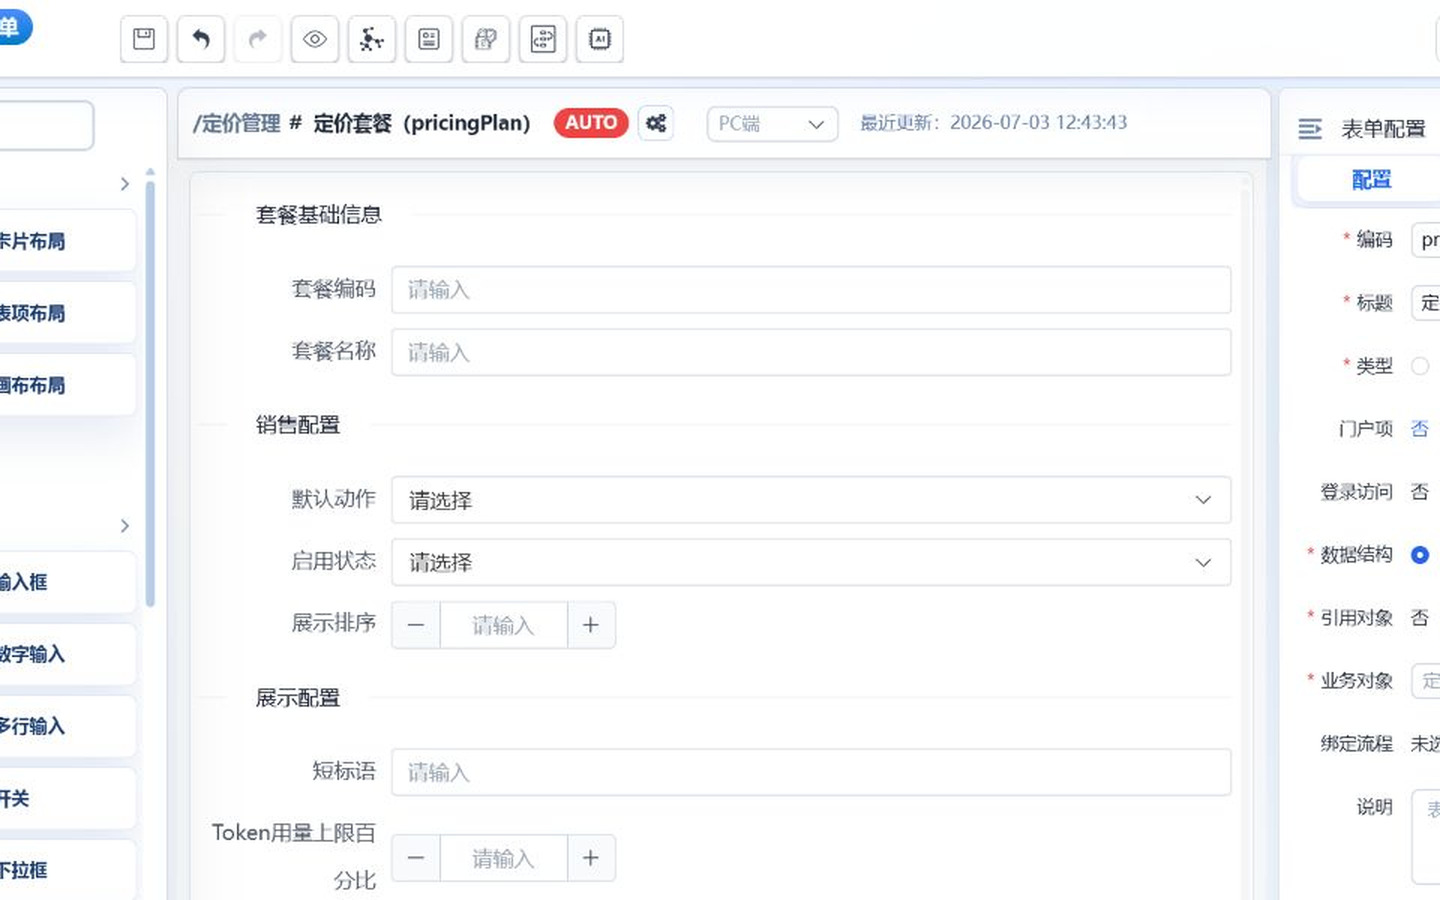Click the 编码 field in form config

1426,240
